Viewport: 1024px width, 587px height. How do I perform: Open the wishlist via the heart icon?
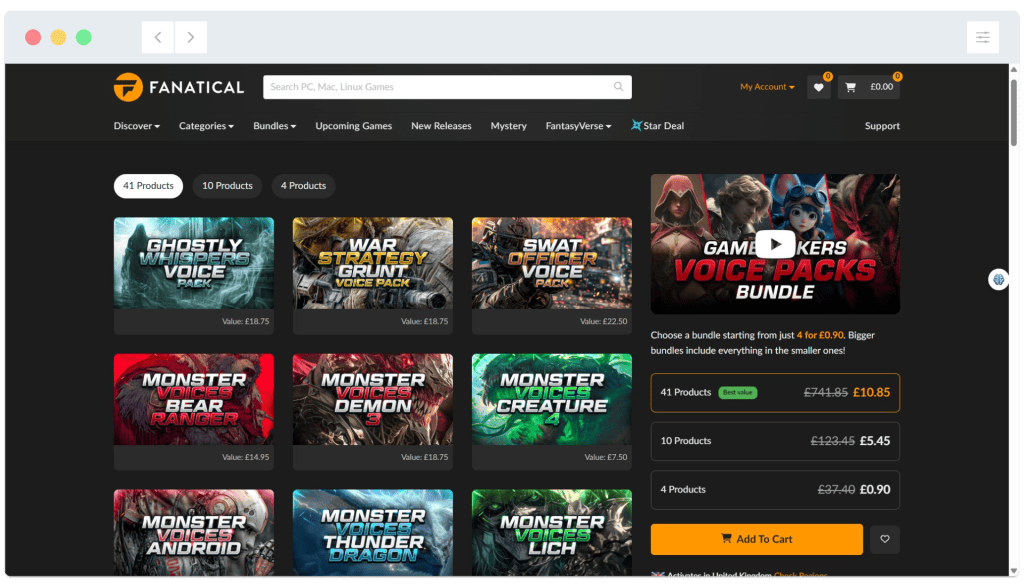click(x=819, y=87)
